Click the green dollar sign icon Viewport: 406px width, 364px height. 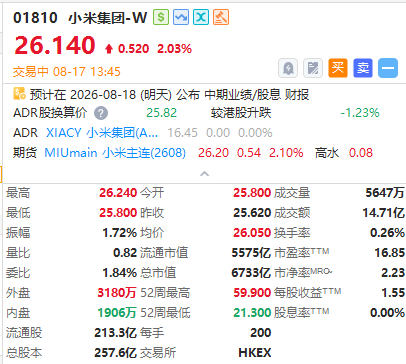coord(161,17)
